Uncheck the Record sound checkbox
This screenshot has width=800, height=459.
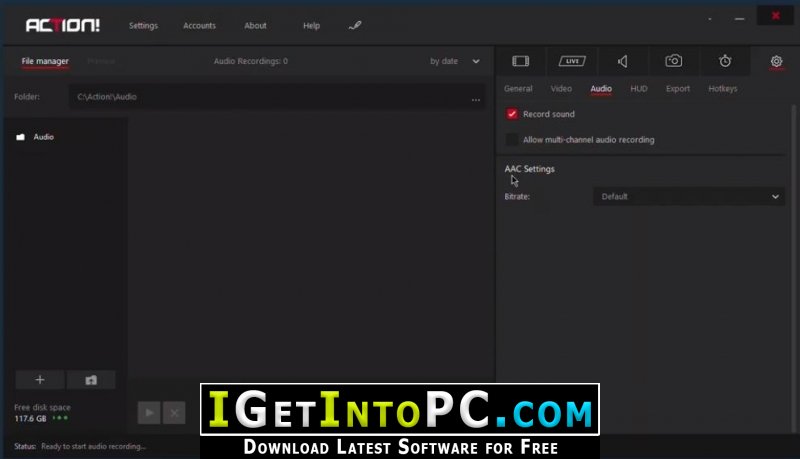pos(512,114)
